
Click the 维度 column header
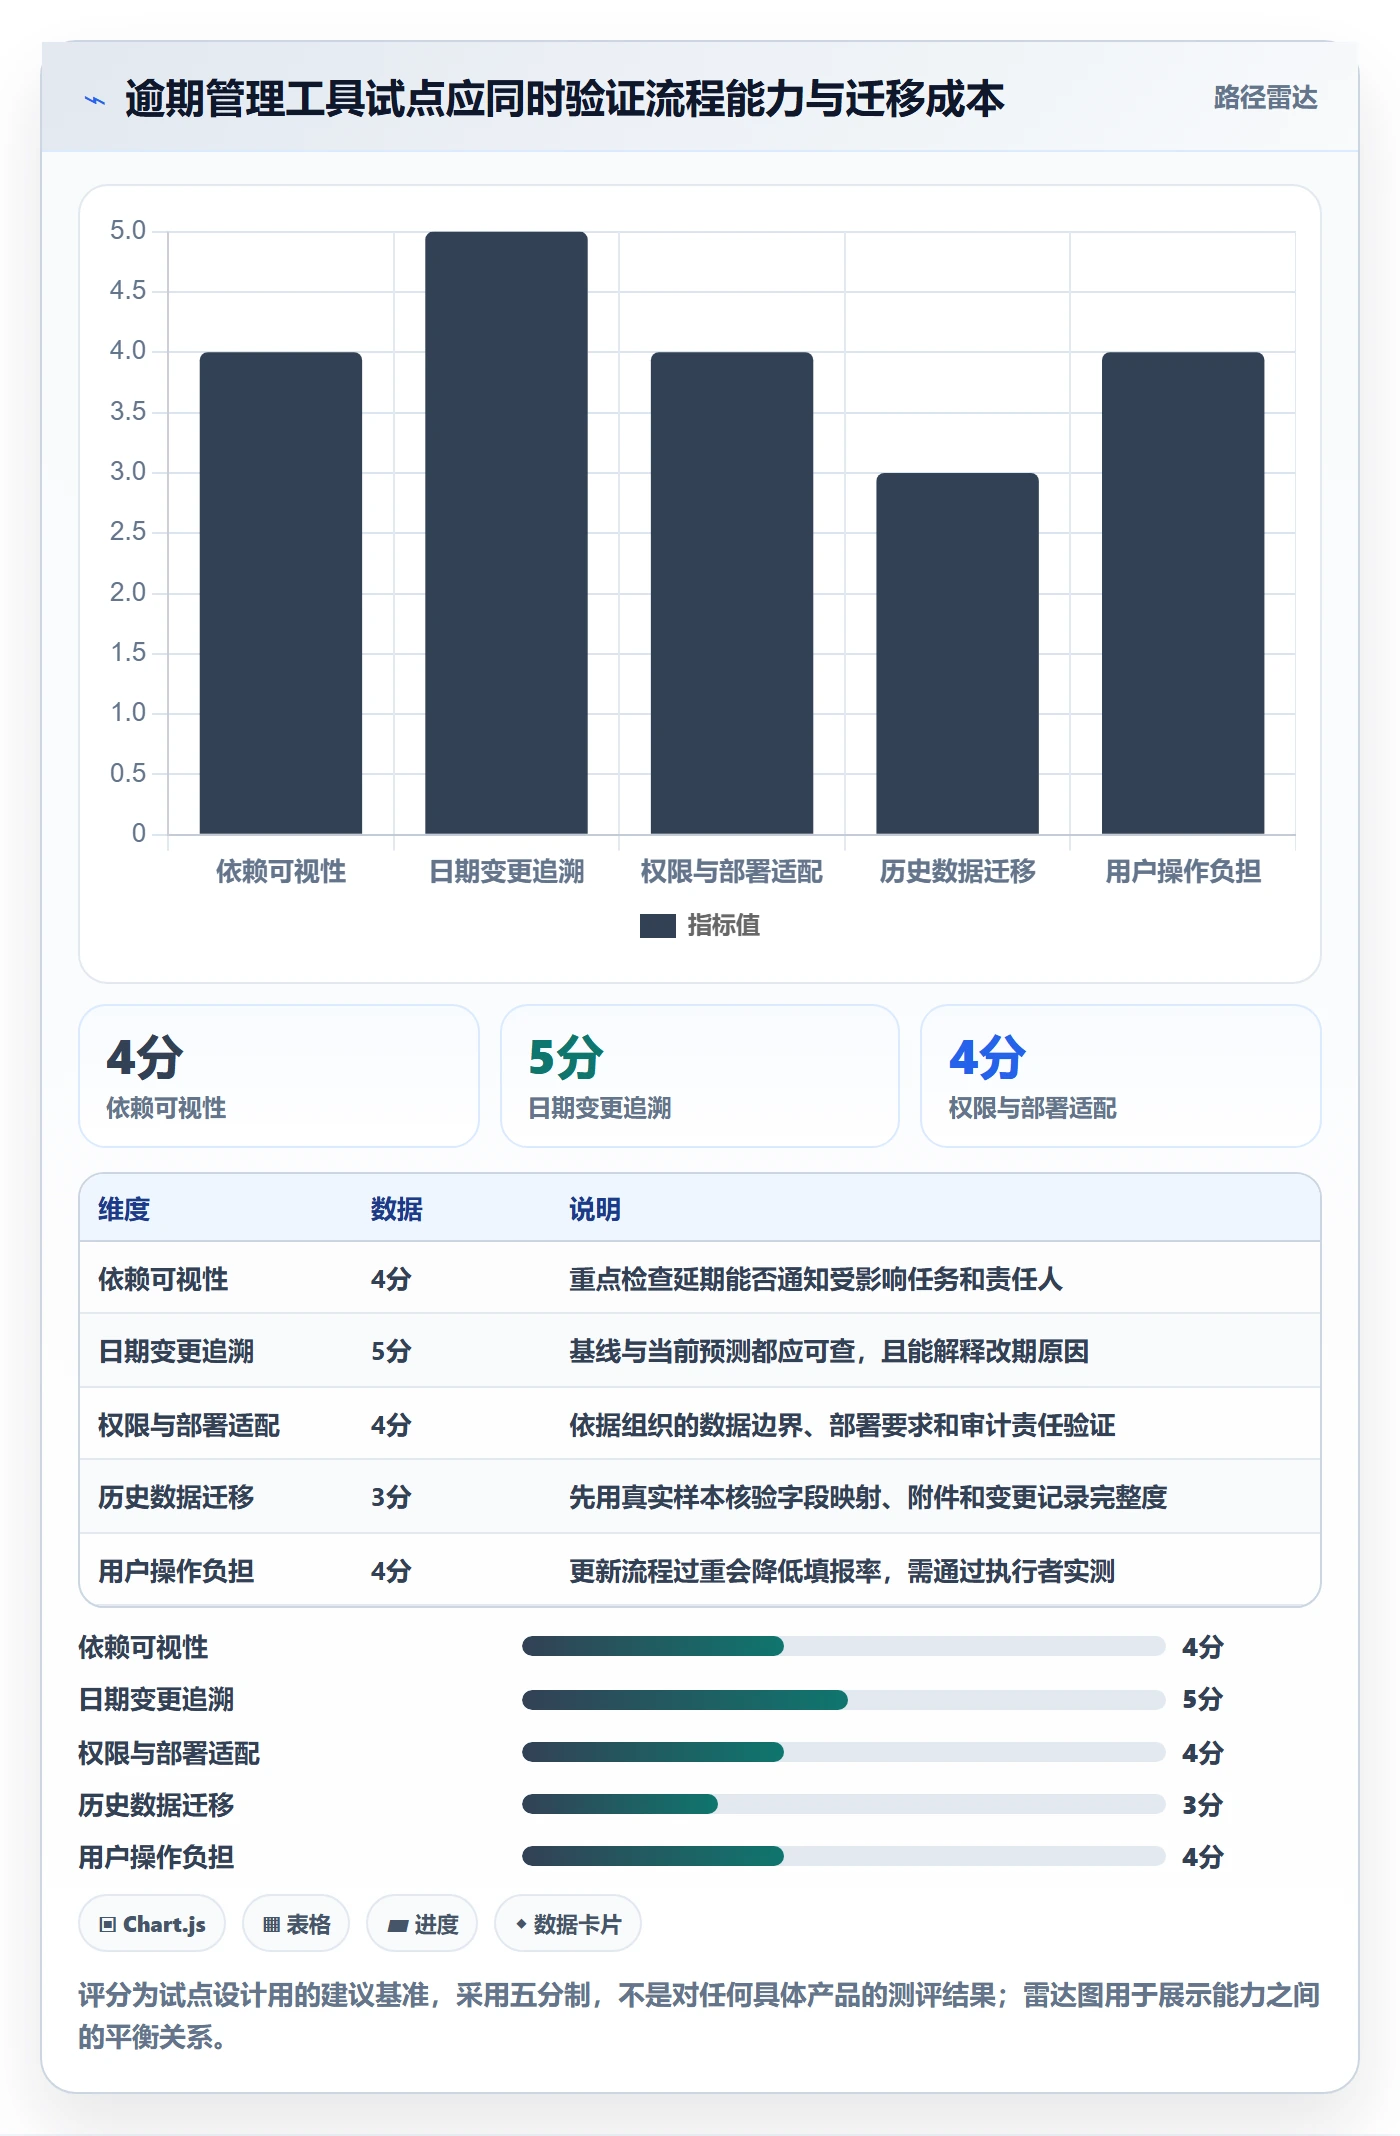click(x=124, y=1209)
